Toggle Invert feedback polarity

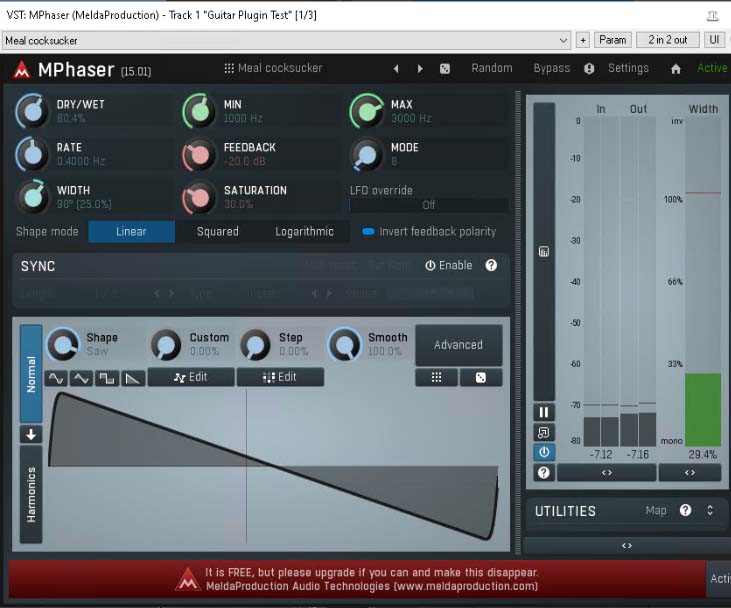(x=429, y=232)
